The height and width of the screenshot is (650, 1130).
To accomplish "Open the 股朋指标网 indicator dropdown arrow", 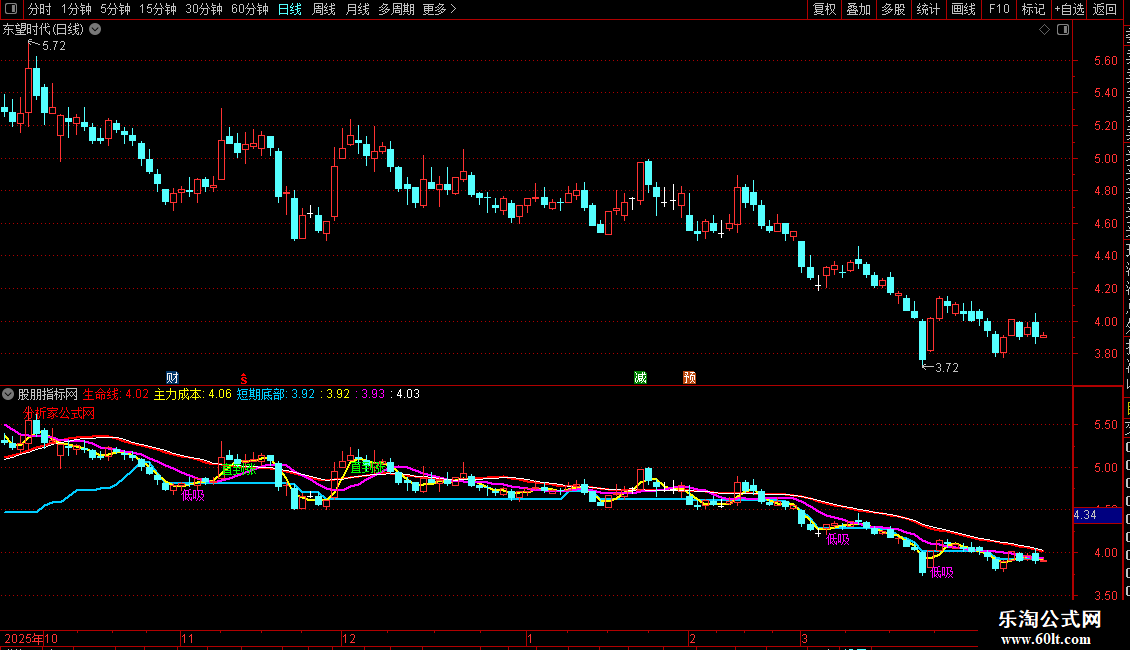I will 8,394.
